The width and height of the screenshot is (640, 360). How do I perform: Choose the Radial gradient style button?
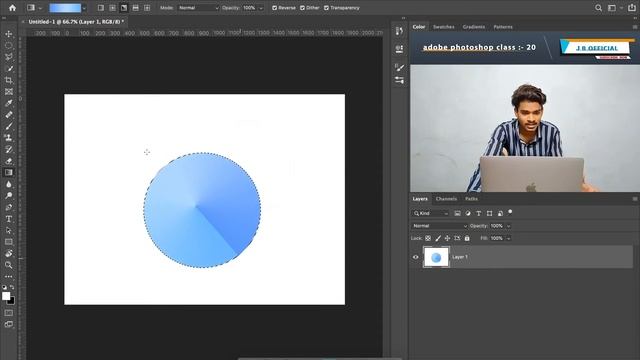pyautogui.click(x=112, y=8)
